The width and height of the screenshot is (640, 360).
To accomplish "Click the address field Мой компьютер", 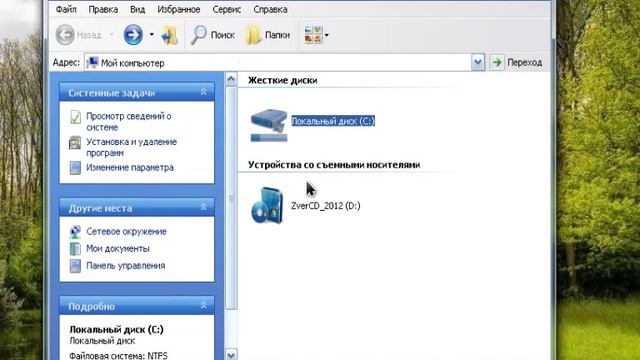I will [x=278, y=63].
